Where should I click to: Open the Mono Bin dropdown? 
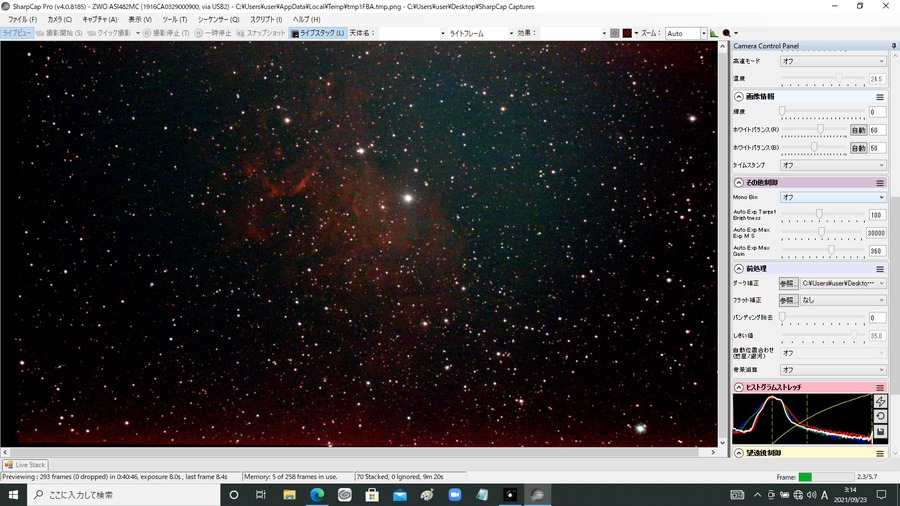tap(833, 197)
